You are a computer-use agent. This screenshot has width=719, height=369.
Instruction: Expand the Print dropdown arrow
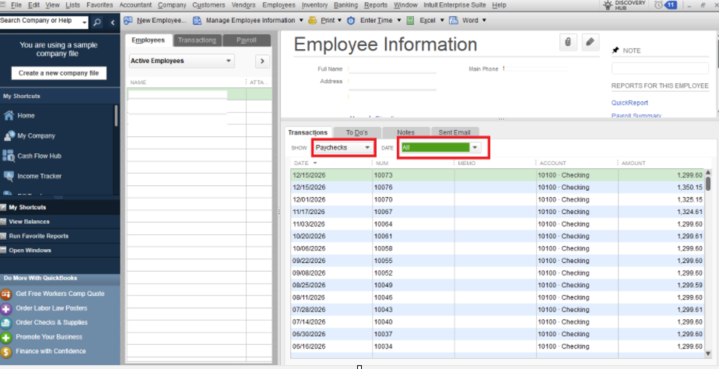(340, 21)
